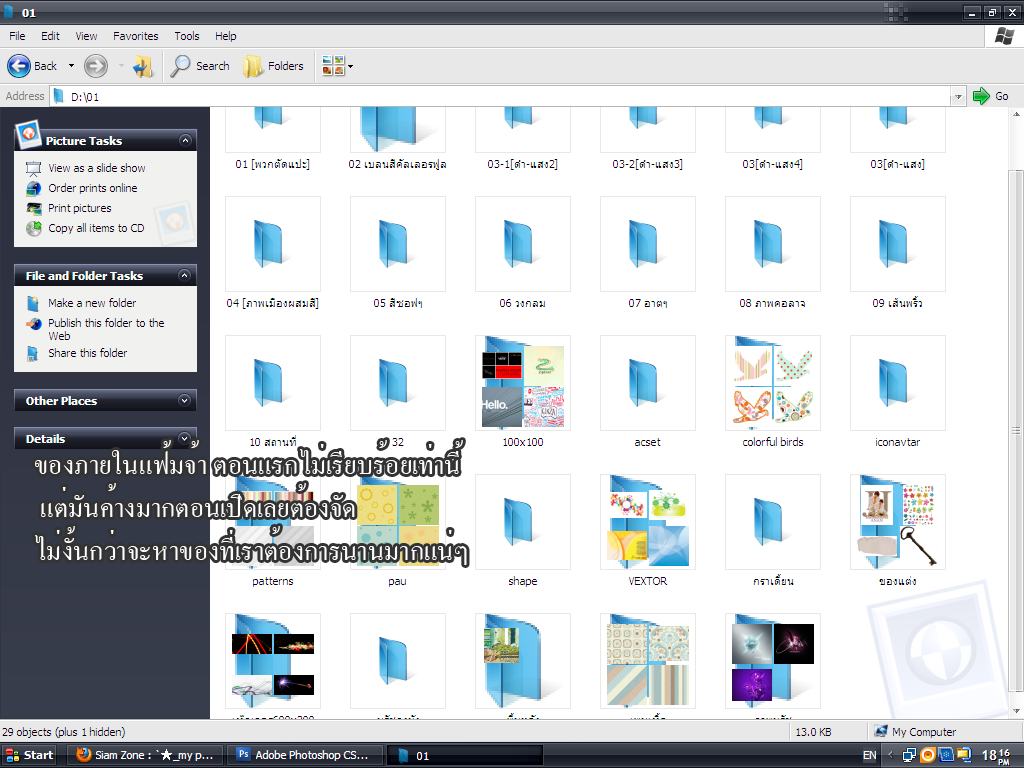Viewport: 1024px width, 768px height.
Task: Click Print pictures link
Action: (x=80, y=208)
